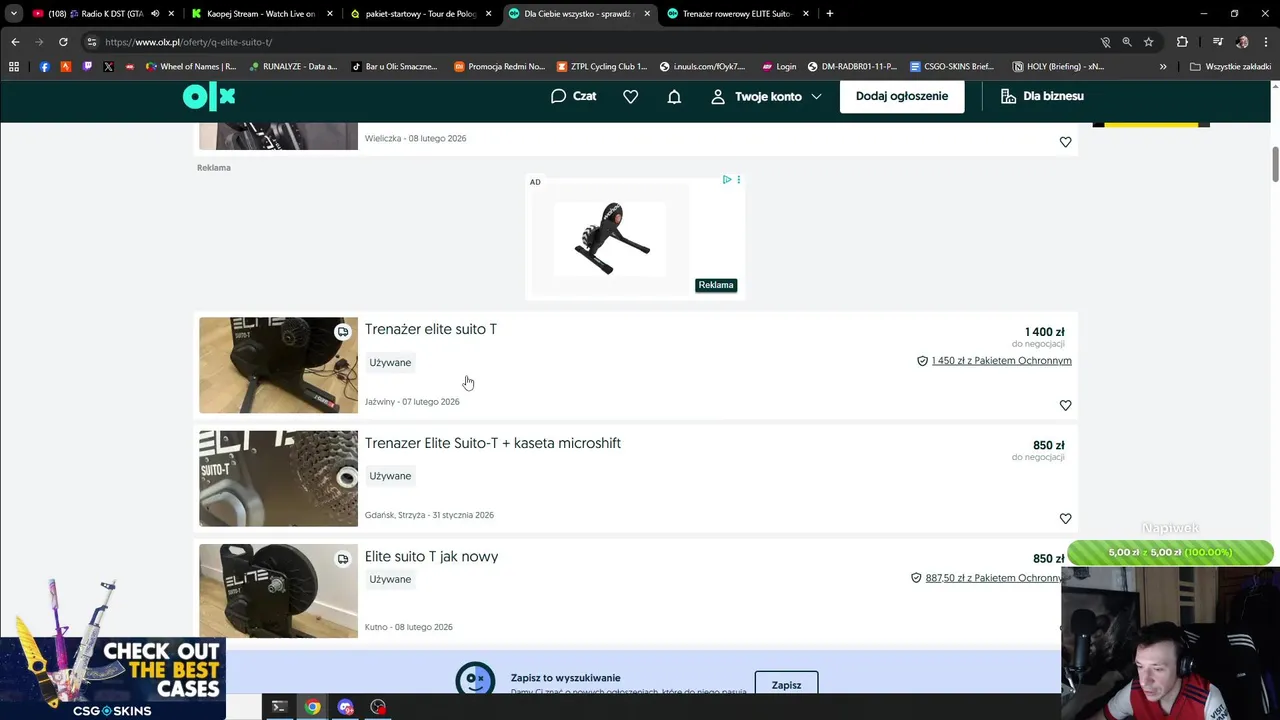1280x720 pixels.
Task: Reload the page with the refresh icon
Action: point(63,42)
